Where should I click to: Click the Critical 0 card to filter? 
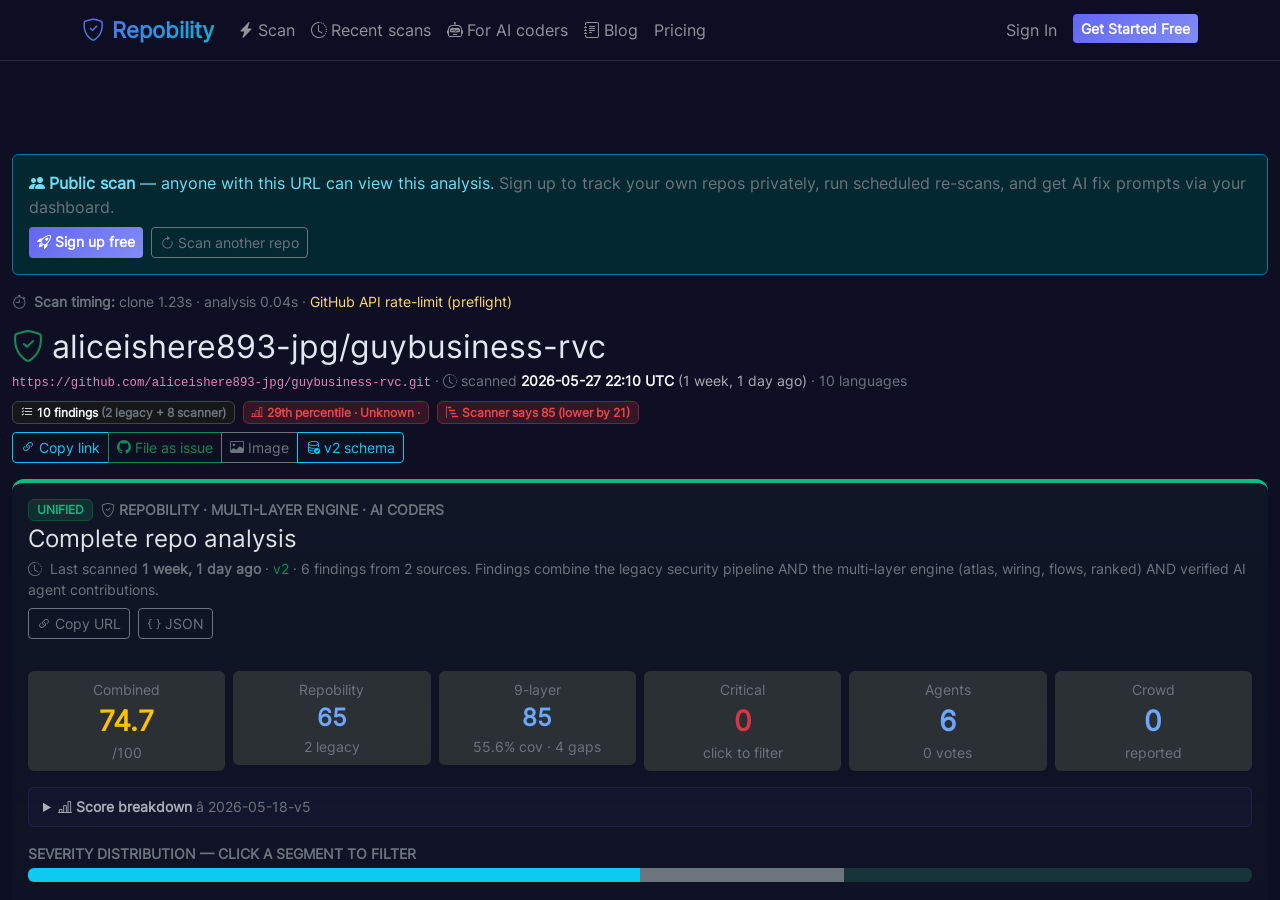pos(742,721)
